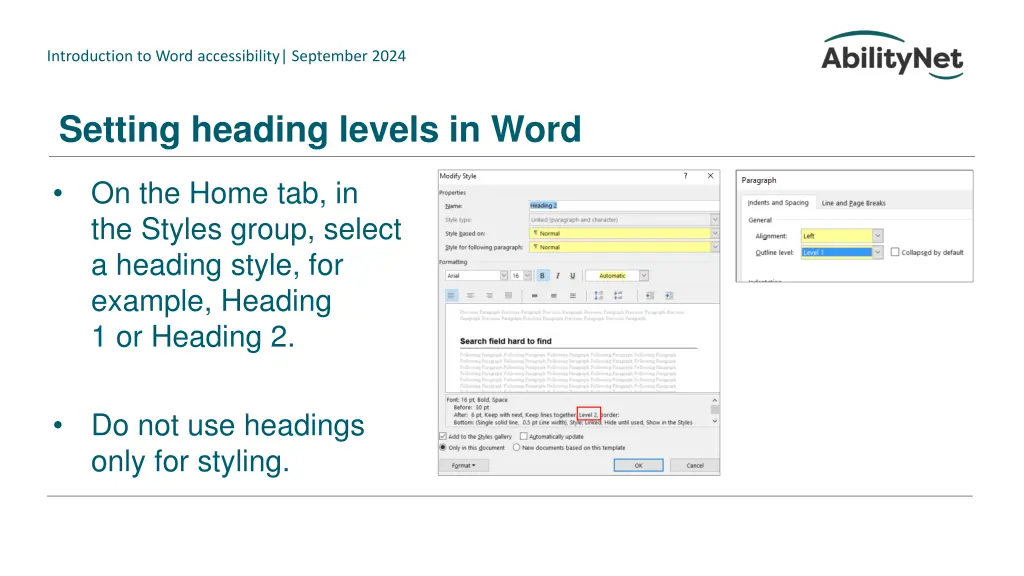Viewport: 1024px width, 576px height.
Task: Toggle Bold in Modify Style formatting
Action: point(542,276)
